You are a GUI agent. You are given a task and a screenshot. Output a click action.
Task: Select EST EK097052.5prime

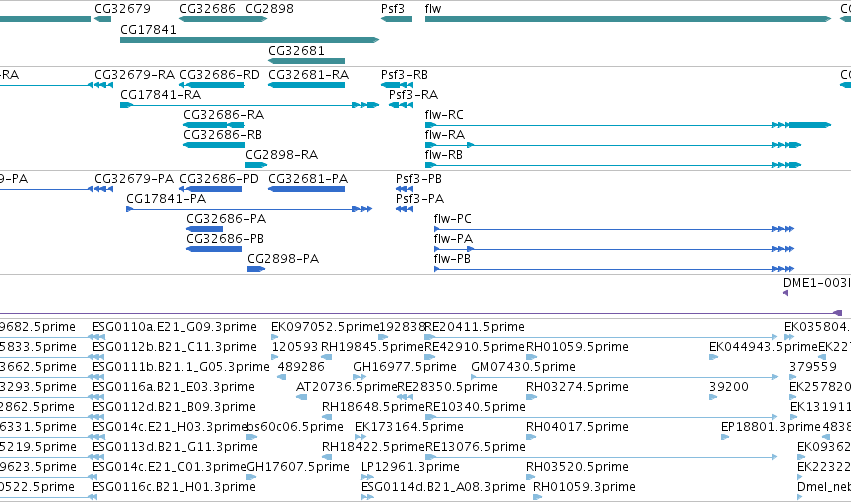tap(325, 327)
